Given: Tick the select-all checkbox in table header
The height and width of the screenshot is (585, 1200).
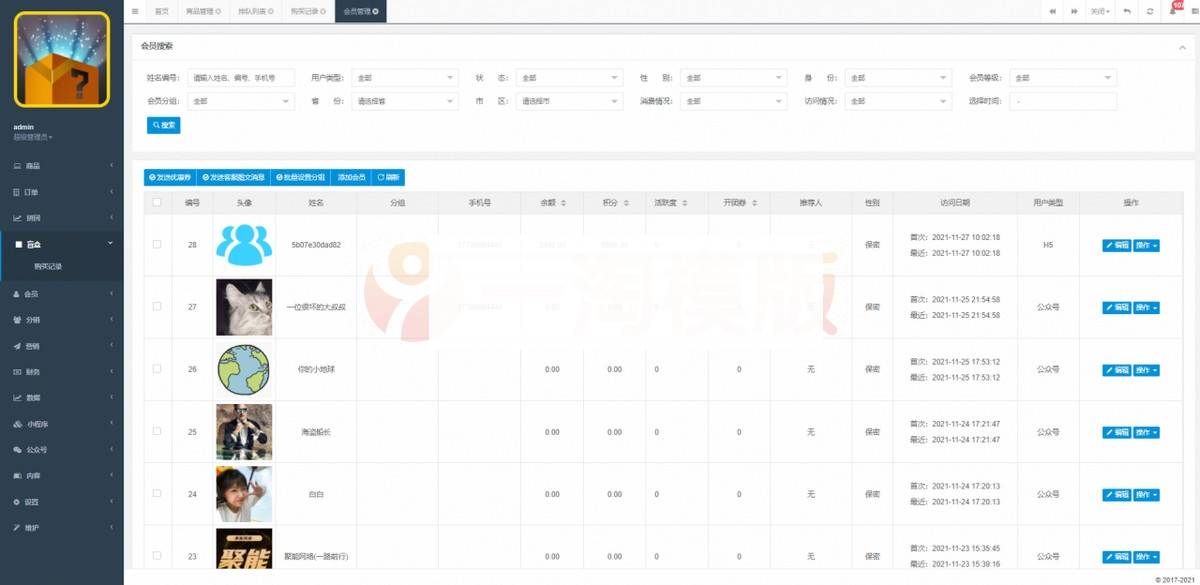Looking at the screenshot, I should point(156,202).
